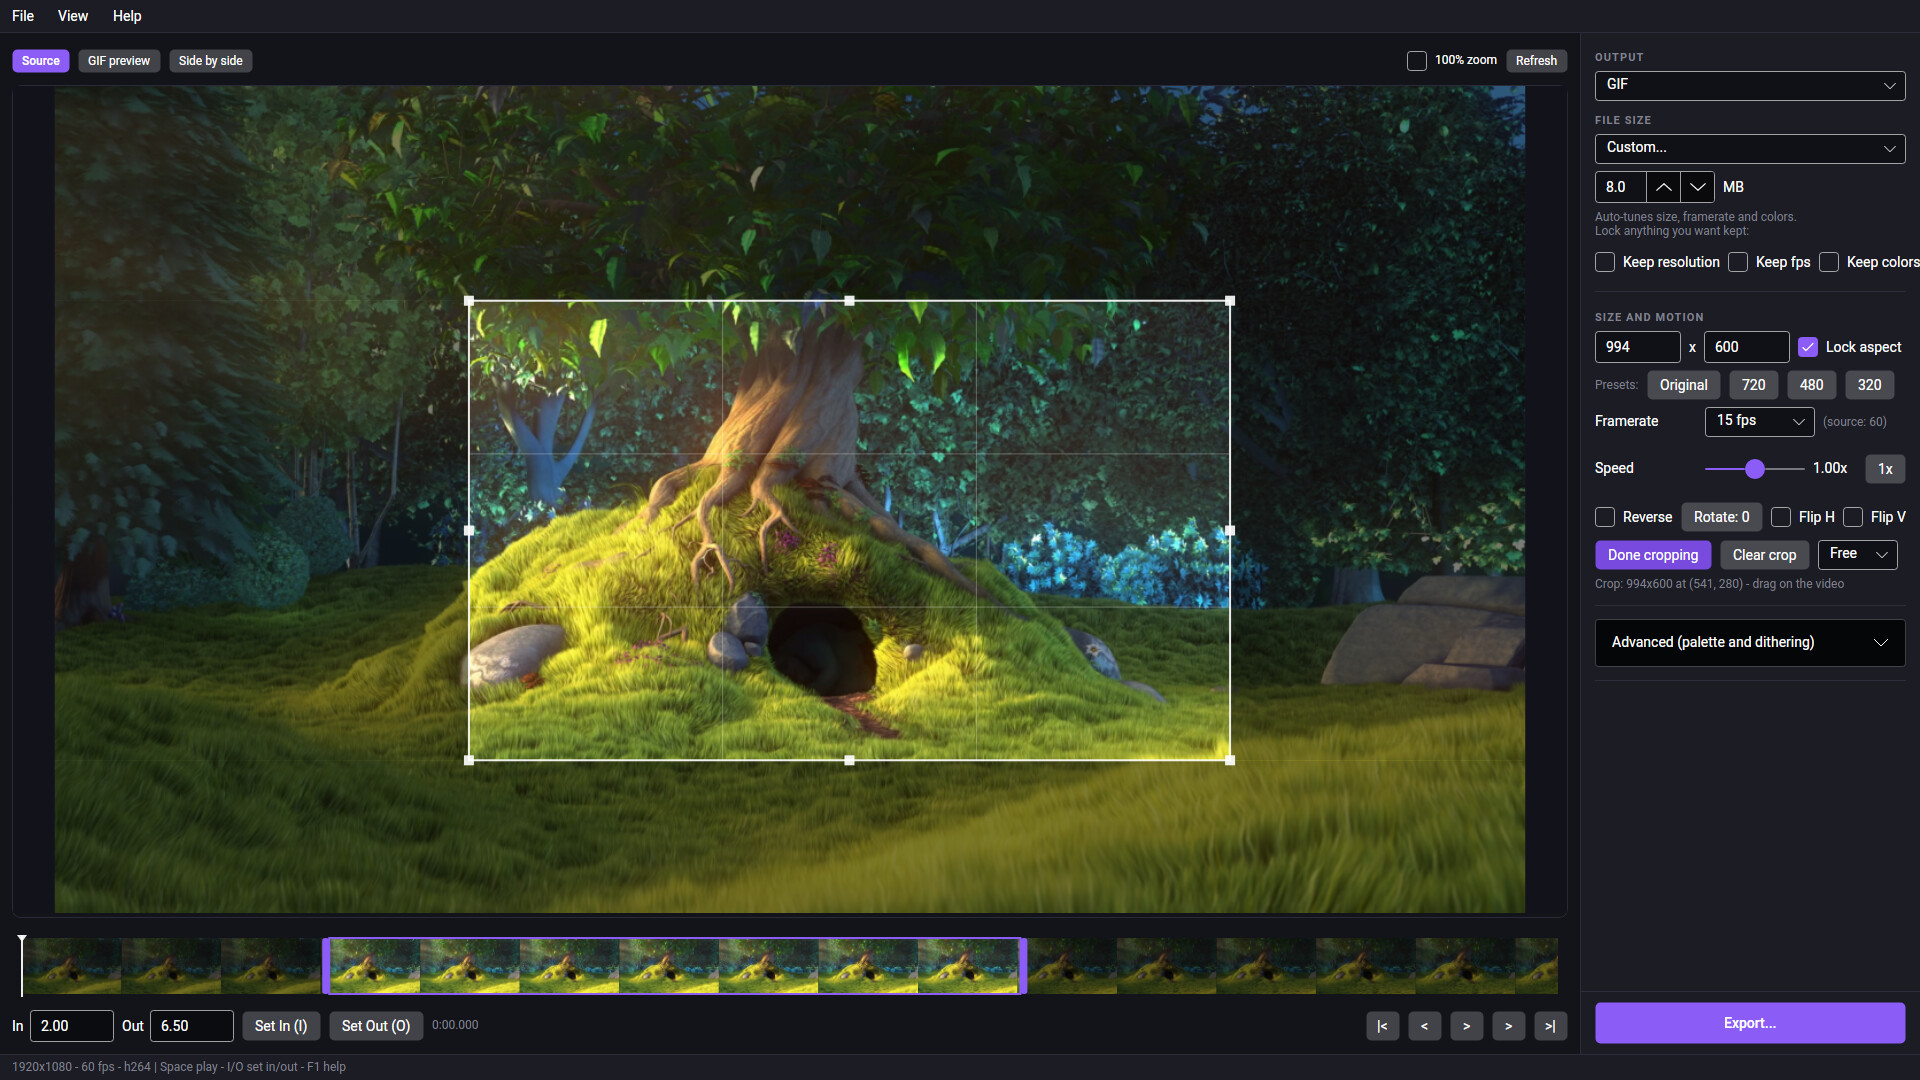
Task: Uncheck Lock aspect checkbox
Action: coord(1807,347)
